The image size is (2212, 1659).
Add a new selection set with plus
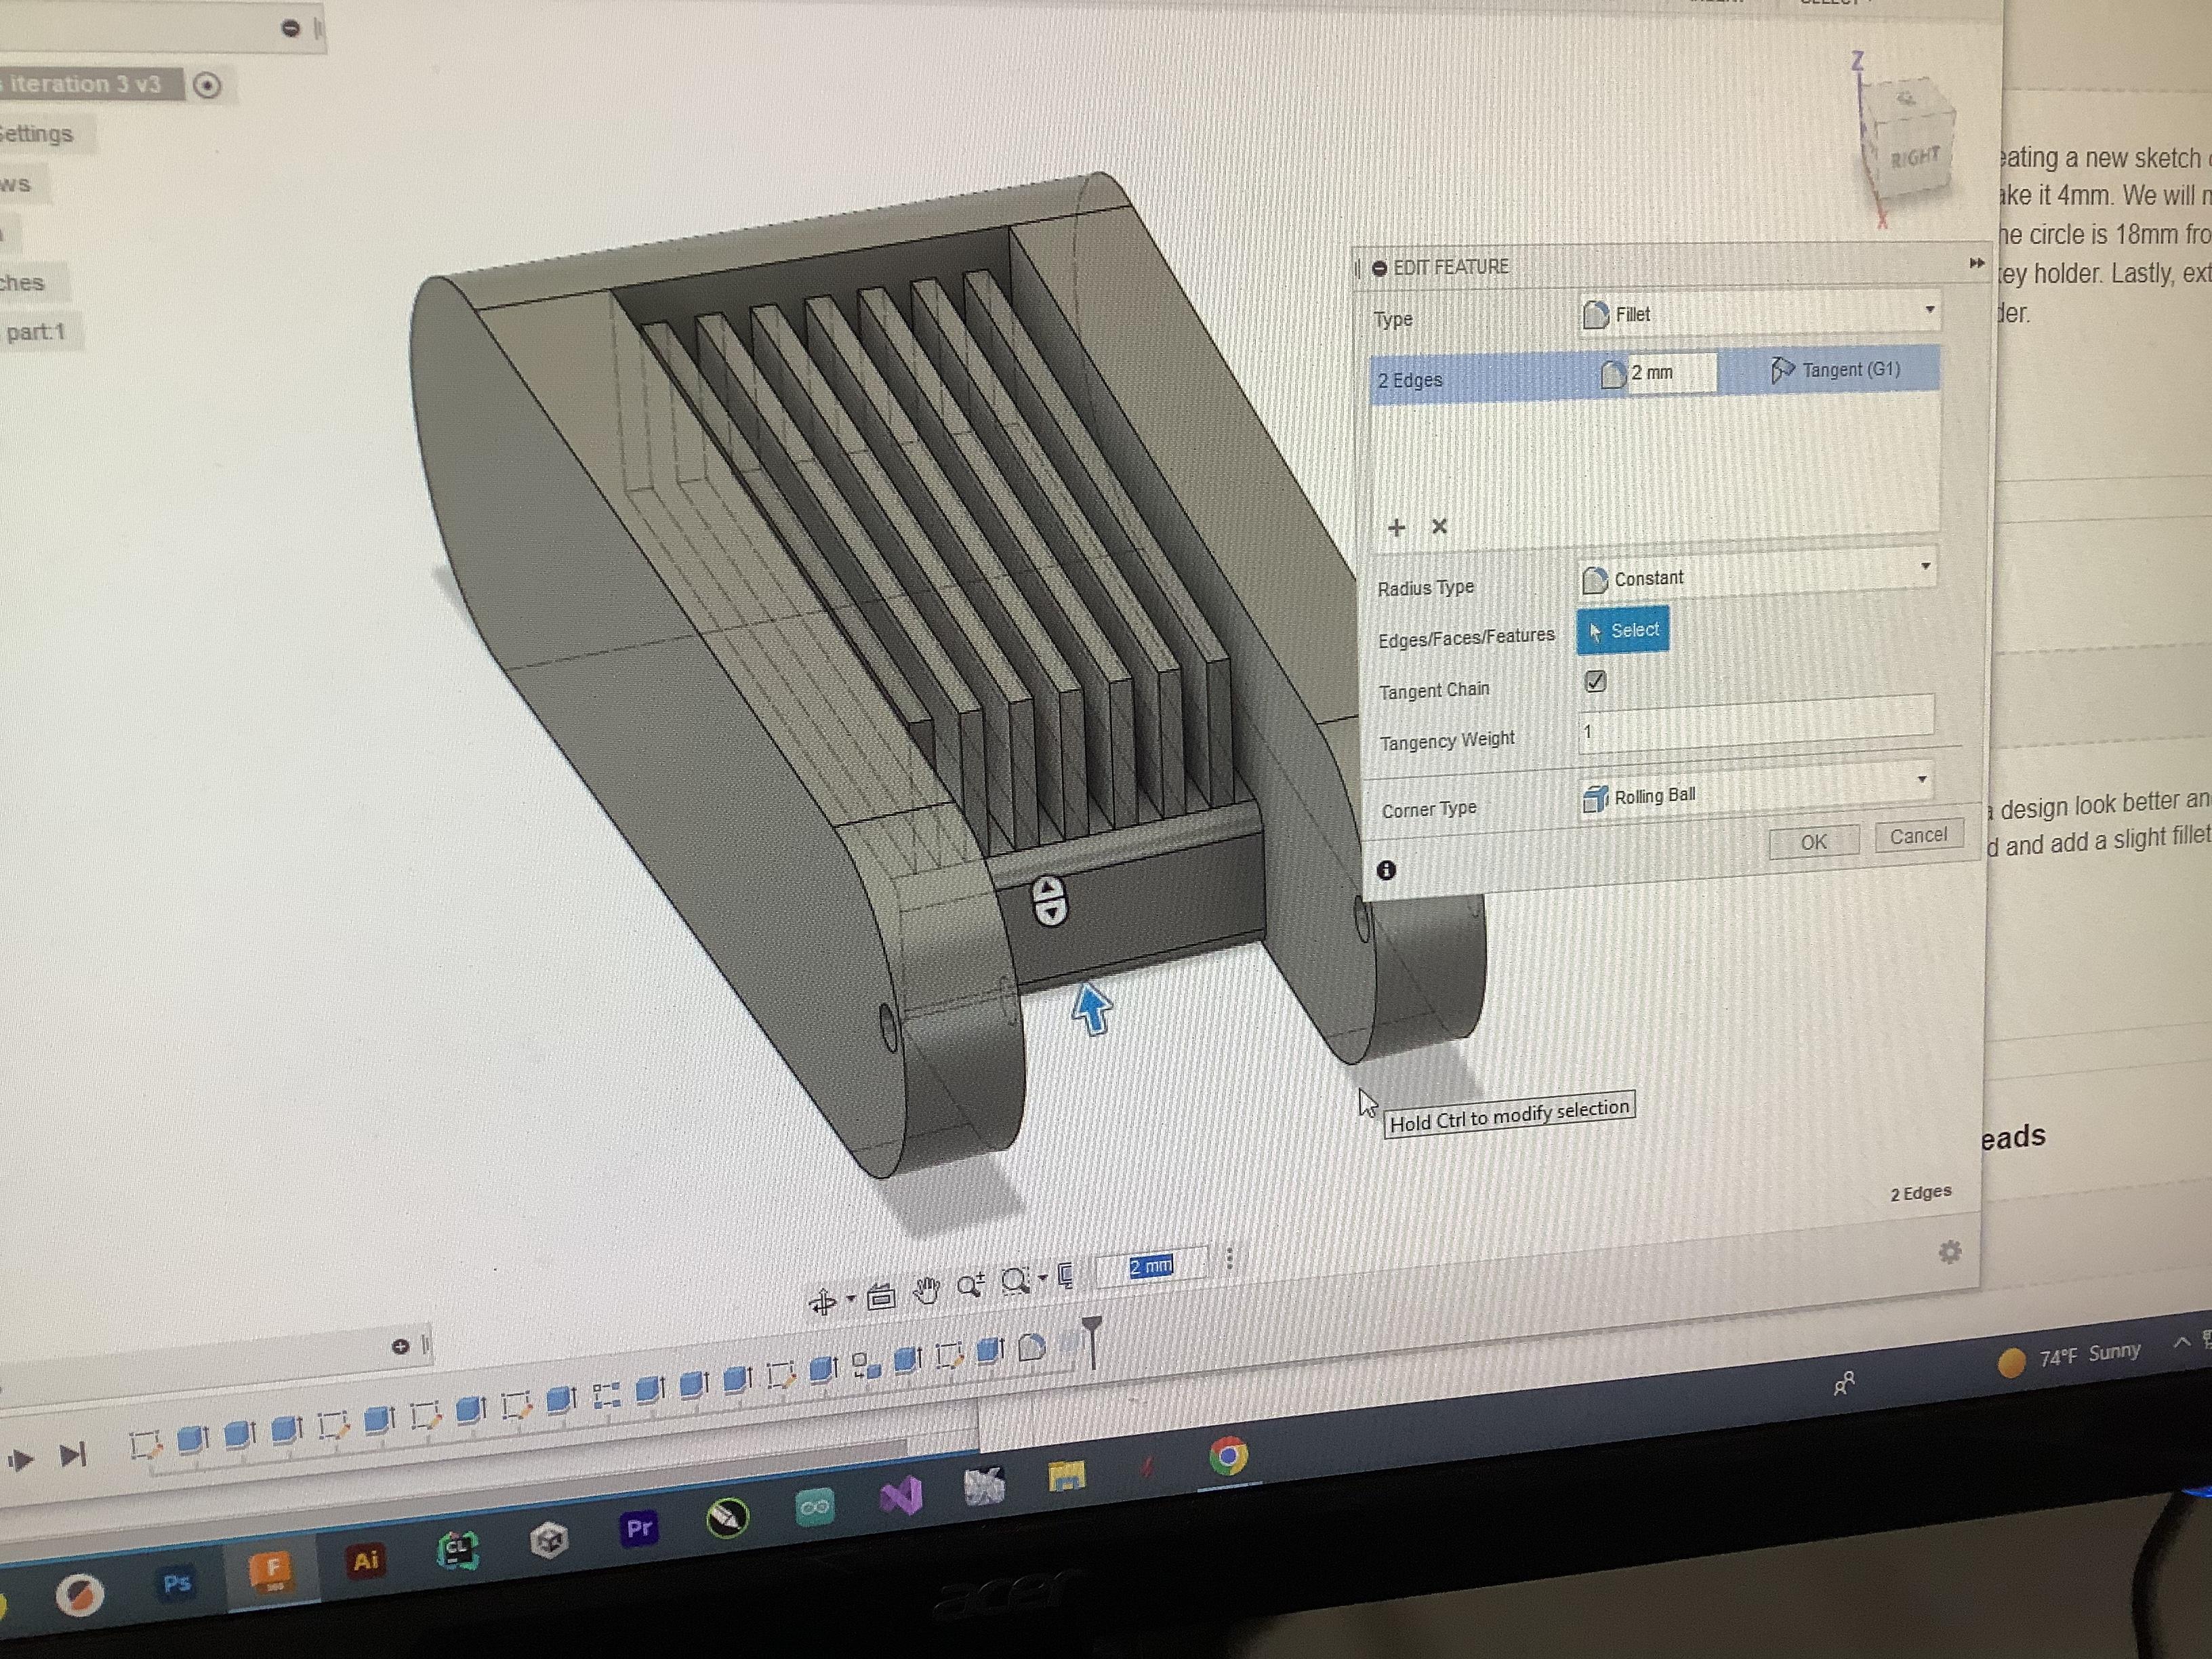coord(1396,527)
